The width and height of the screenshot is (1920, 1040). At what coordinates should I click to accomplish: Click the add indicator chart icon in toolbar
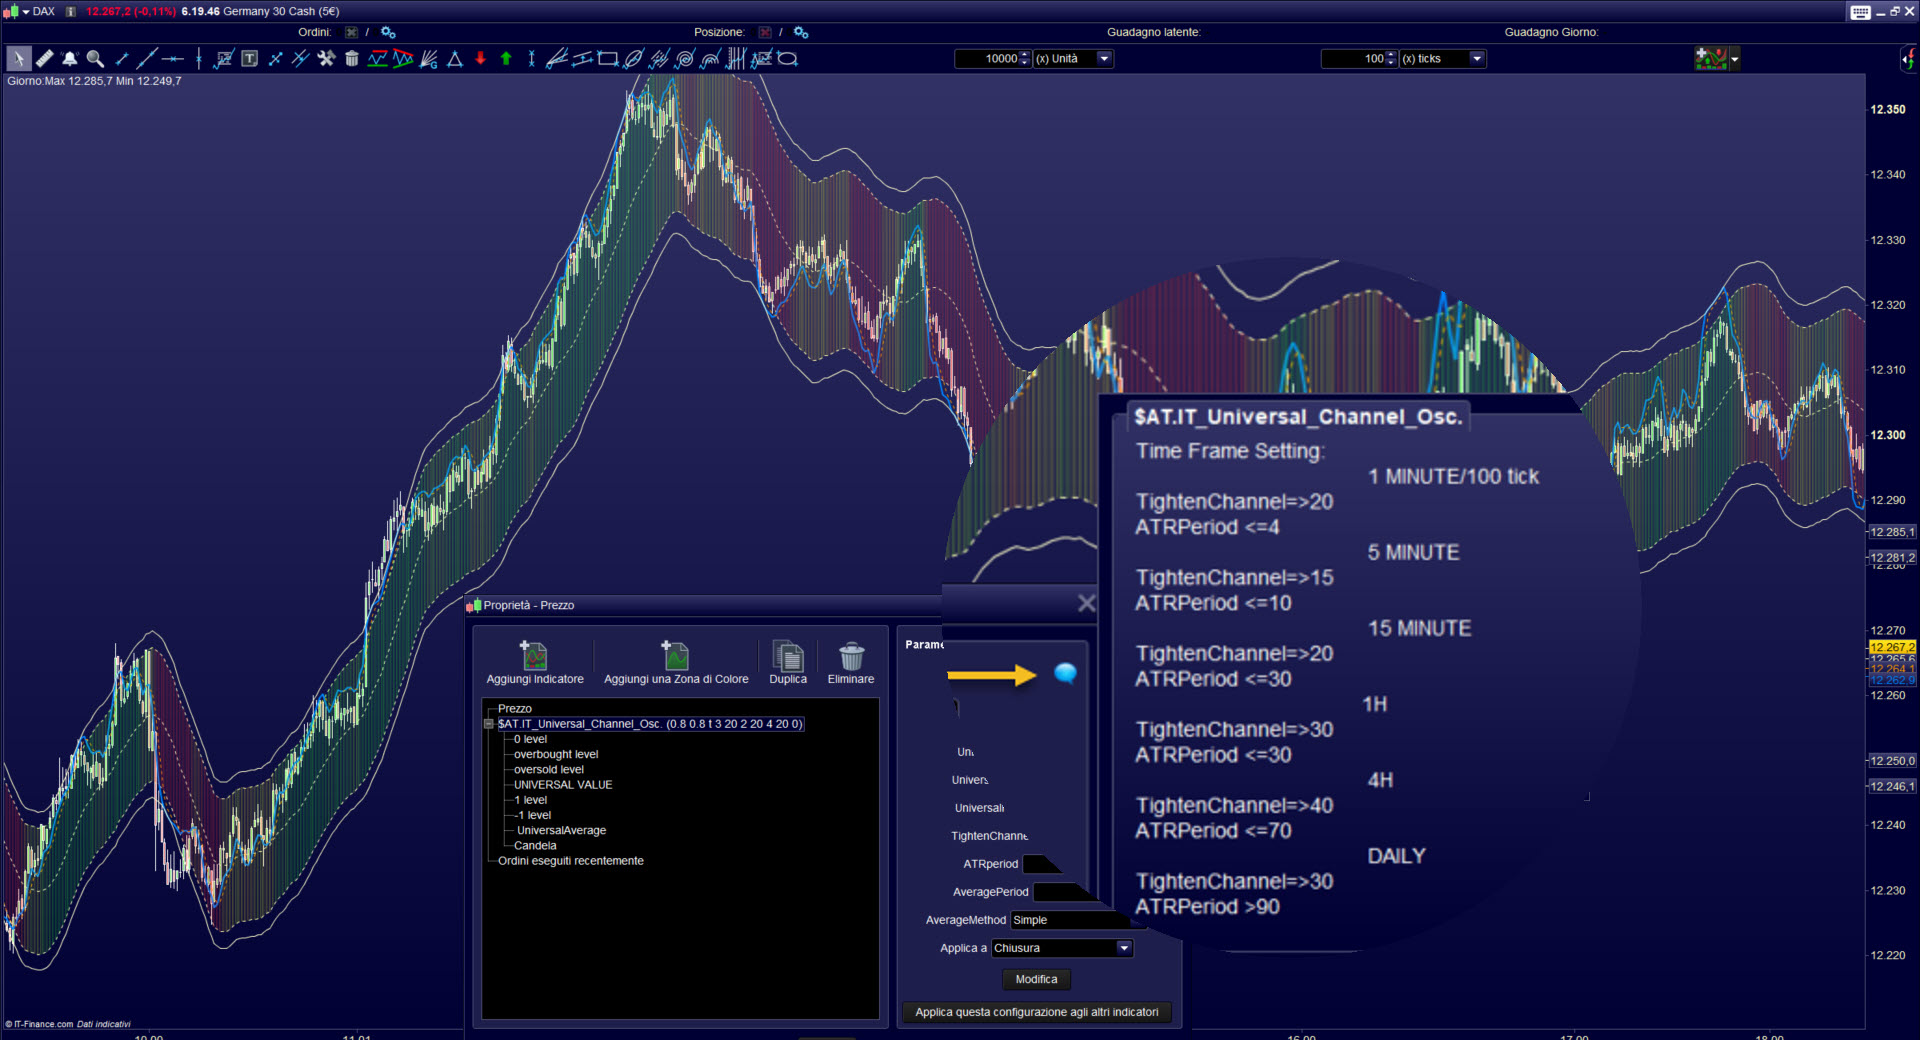[x=1710, y=59]
